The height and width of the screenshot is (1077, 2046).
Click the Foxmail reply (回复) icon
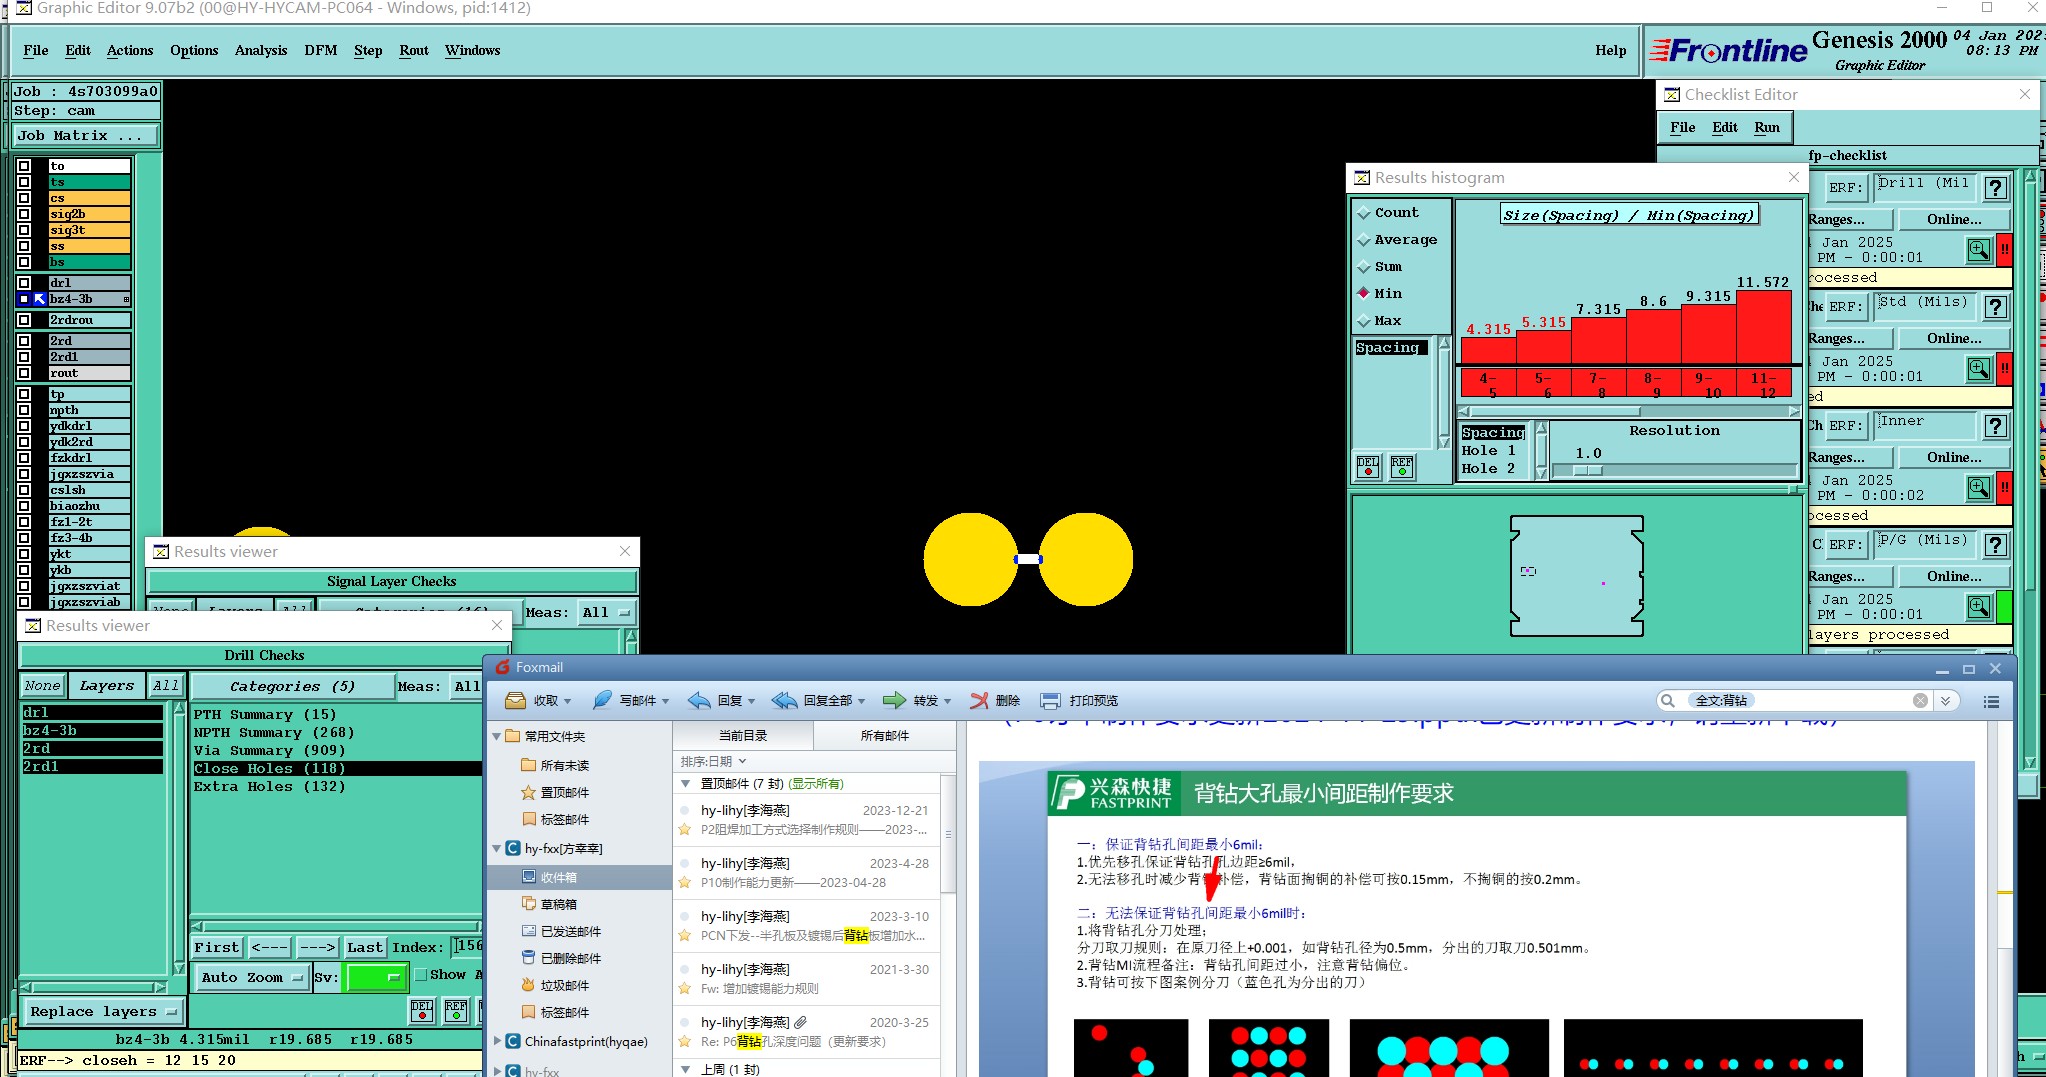tap(699, 701)
